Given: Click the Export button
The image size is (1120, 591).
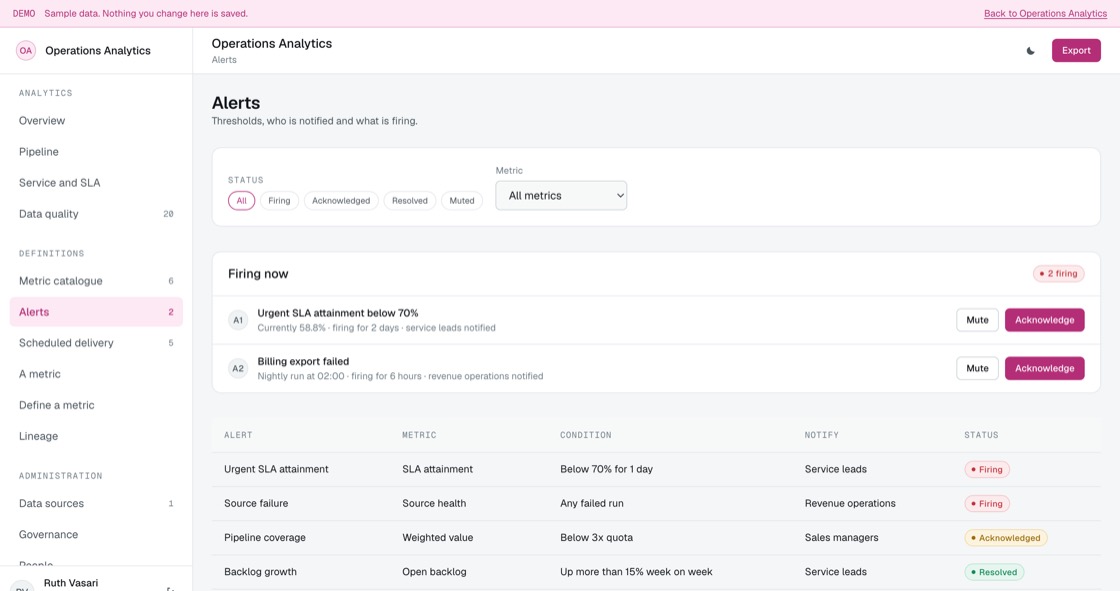Looking at the screenshot, I should pyautogui.click(x=1076, y=51).
